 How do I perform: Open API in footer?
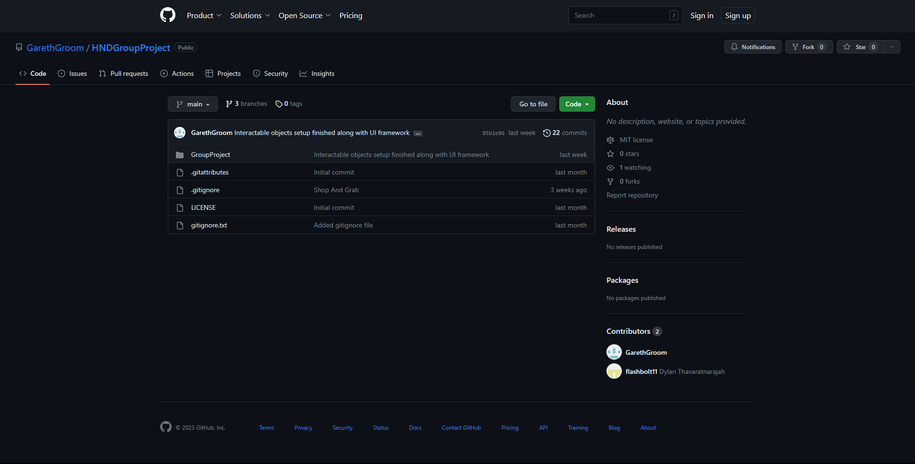click(x=543, y=428)
